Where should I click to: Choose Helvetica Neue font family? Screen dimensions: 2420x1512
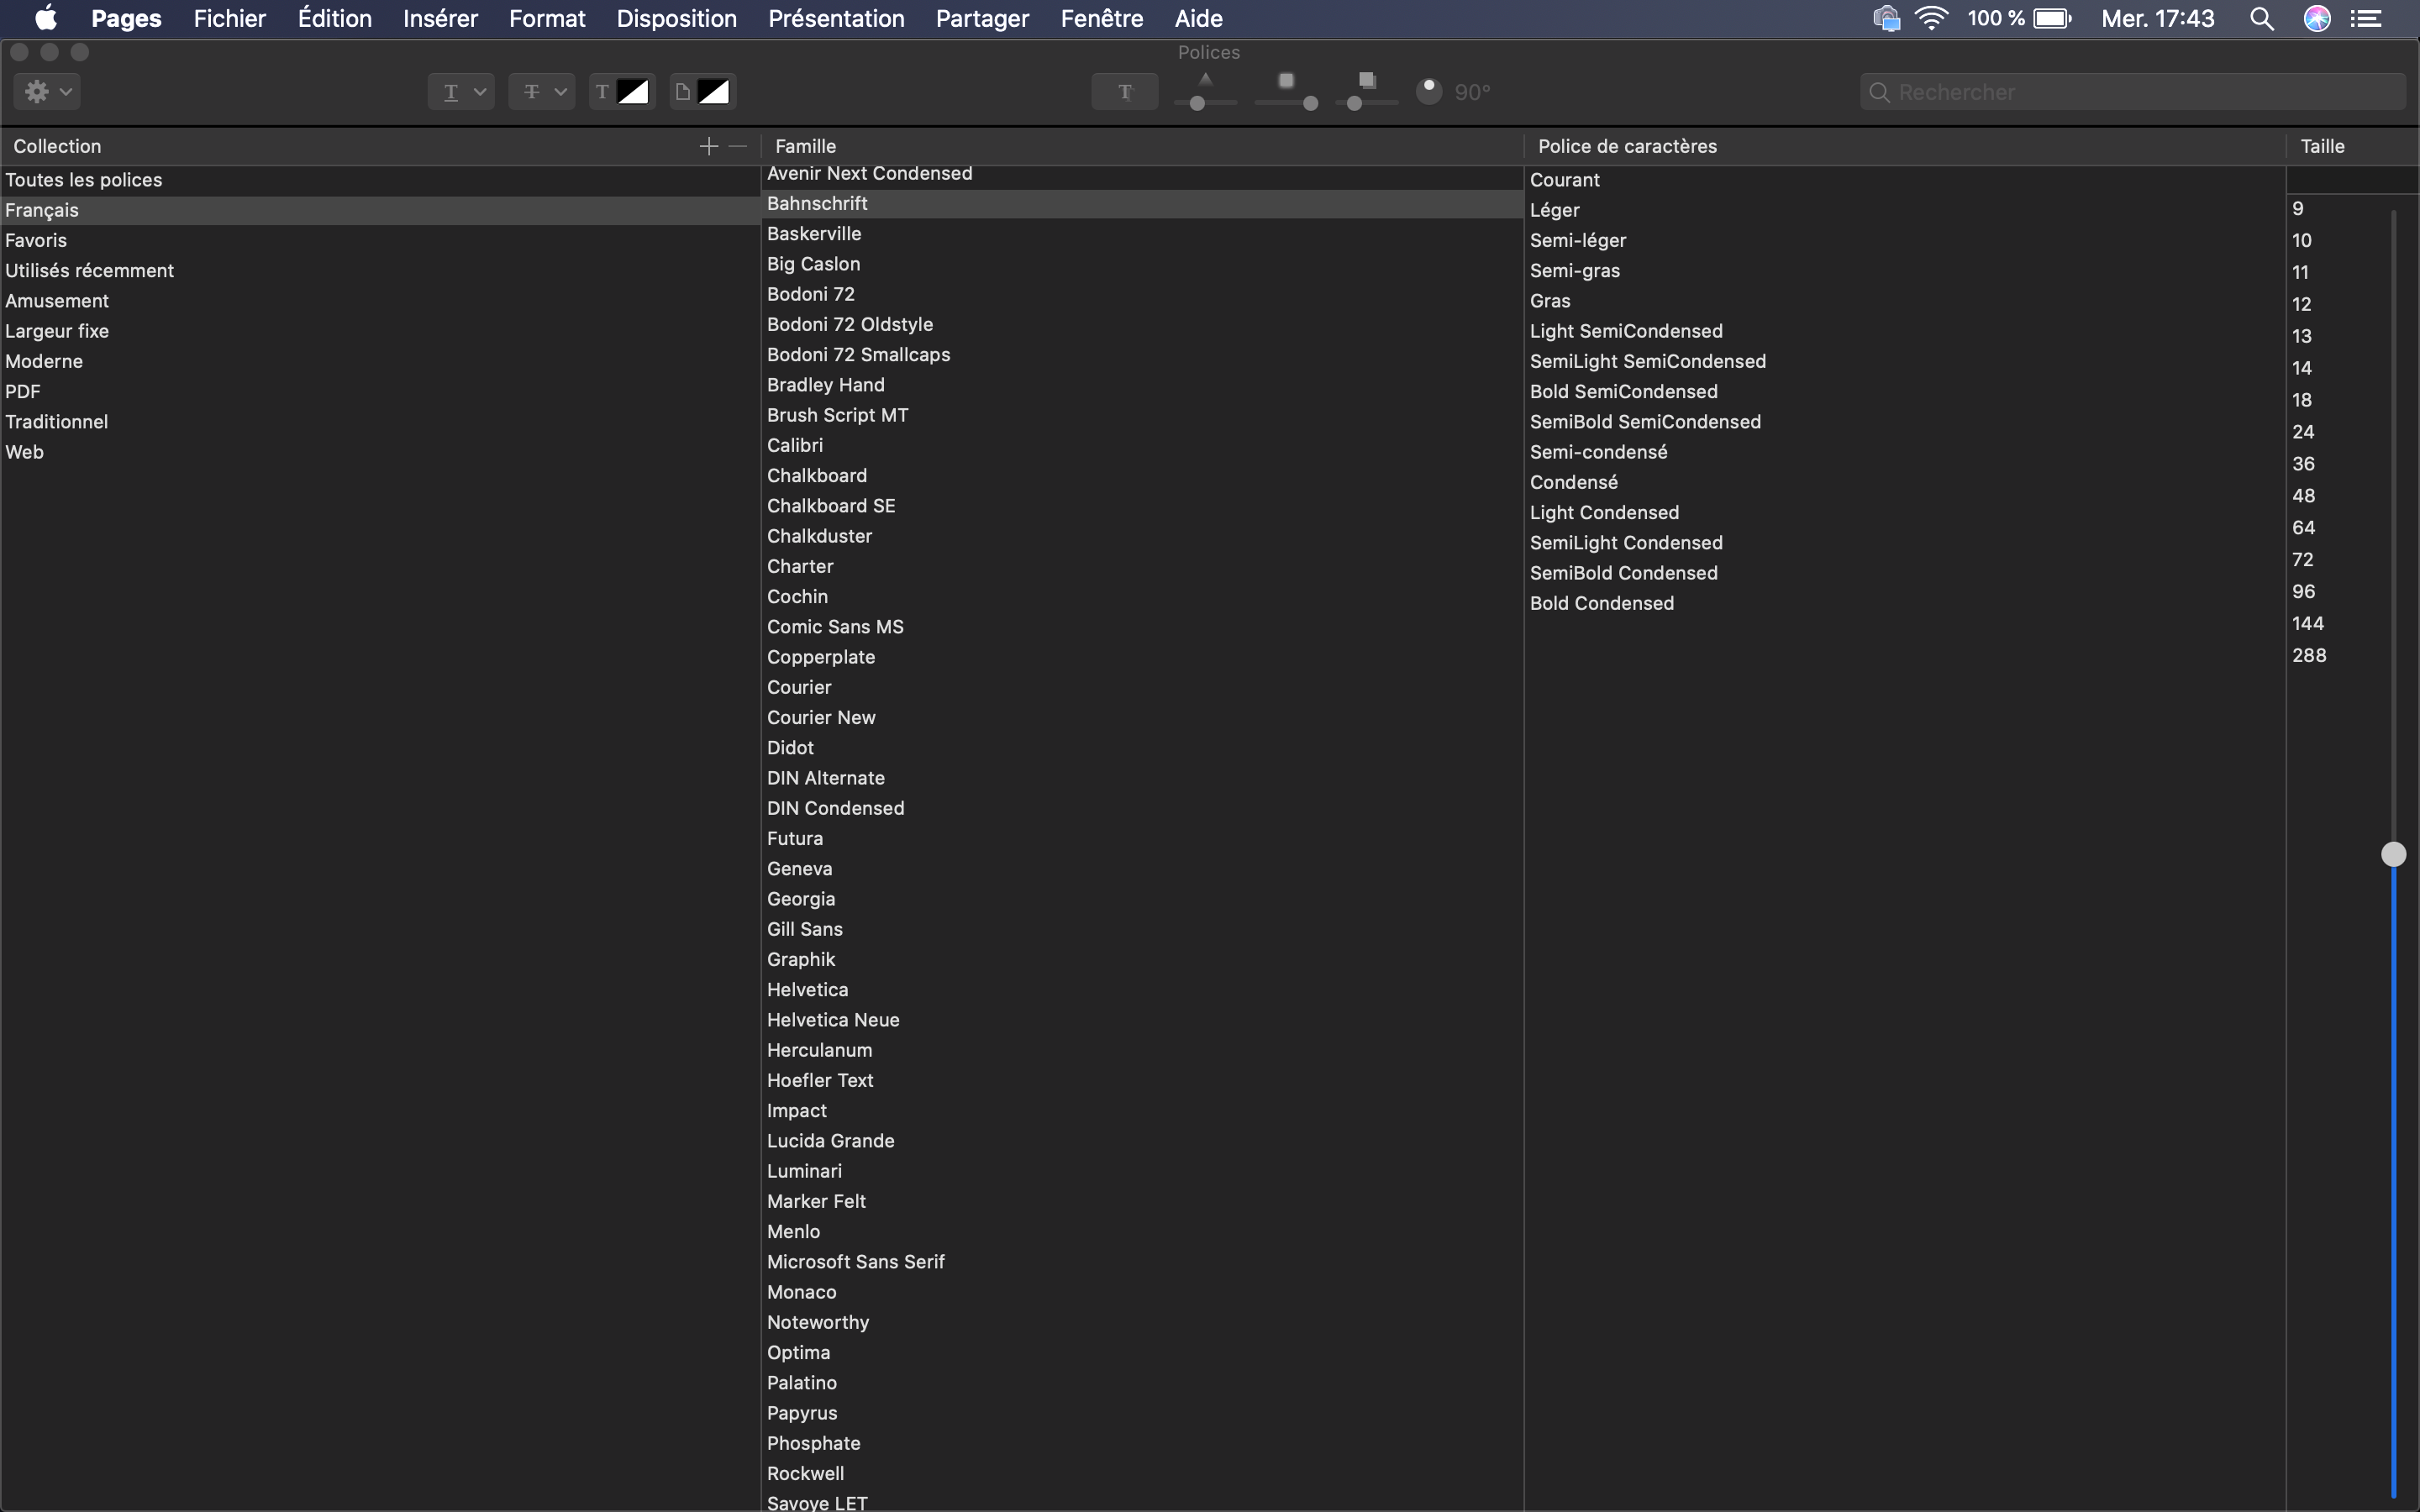pyautogui.click(x=833, y=1019)
